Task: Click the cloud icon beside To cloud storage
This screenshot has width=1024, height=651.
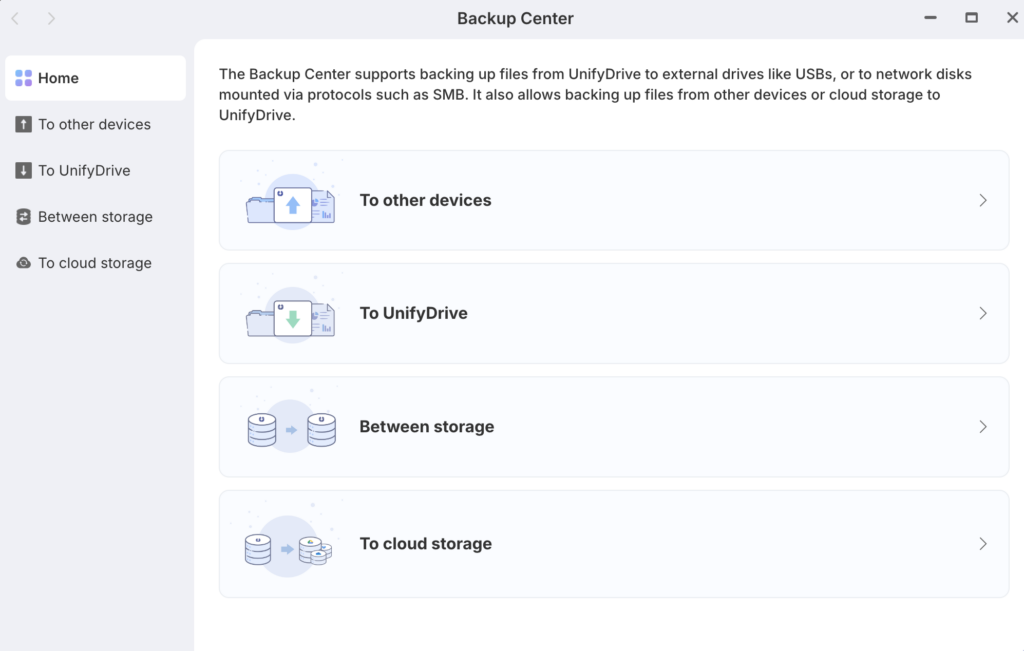Action: point(24,263)
